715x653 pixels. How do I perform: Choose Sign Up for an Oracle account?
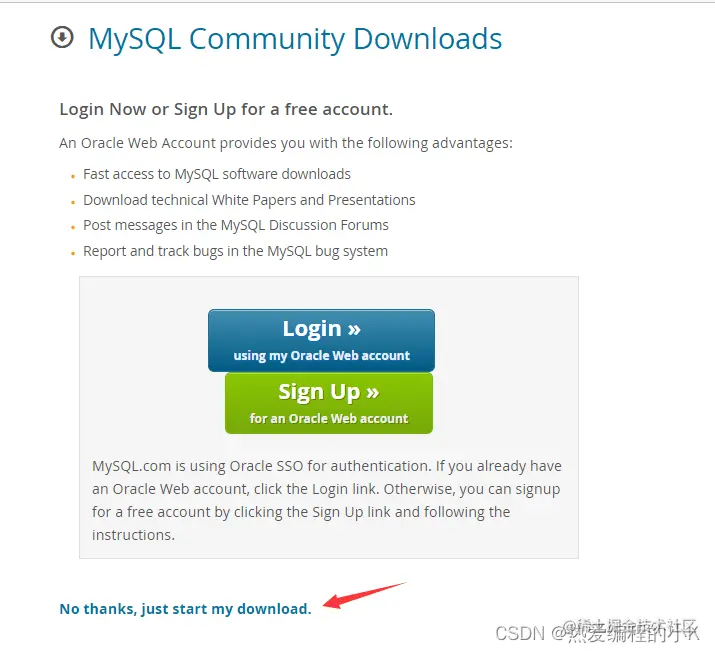tap(329, 403)
